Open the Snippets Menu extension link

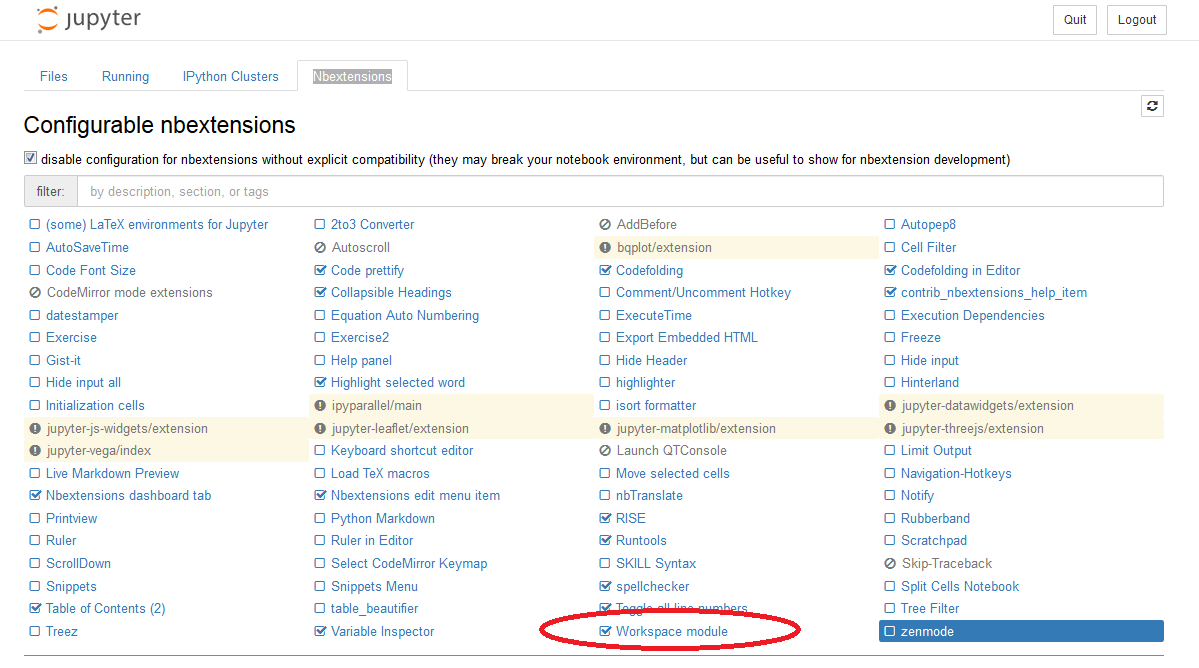click(x=374, y=587)
